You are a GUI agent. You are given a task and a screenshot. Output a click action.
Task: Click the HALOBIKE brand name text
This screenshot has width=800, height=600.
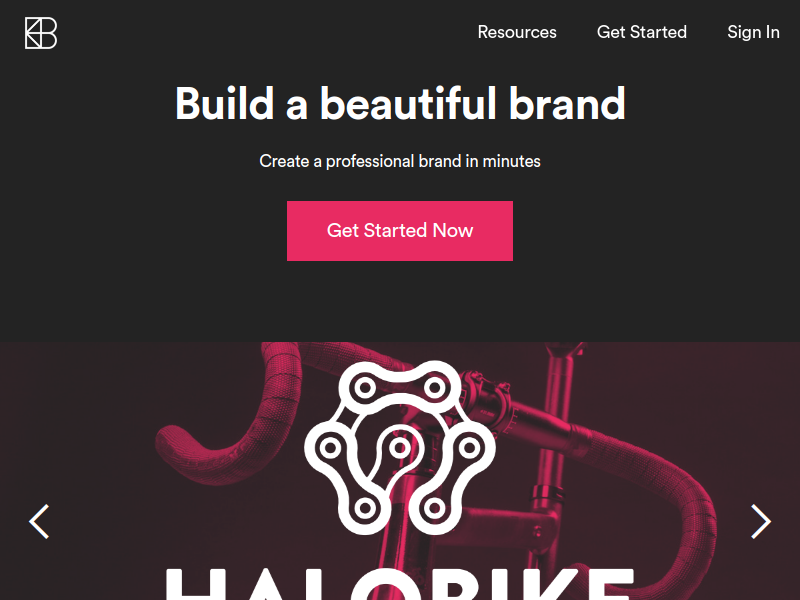[399, 584]
